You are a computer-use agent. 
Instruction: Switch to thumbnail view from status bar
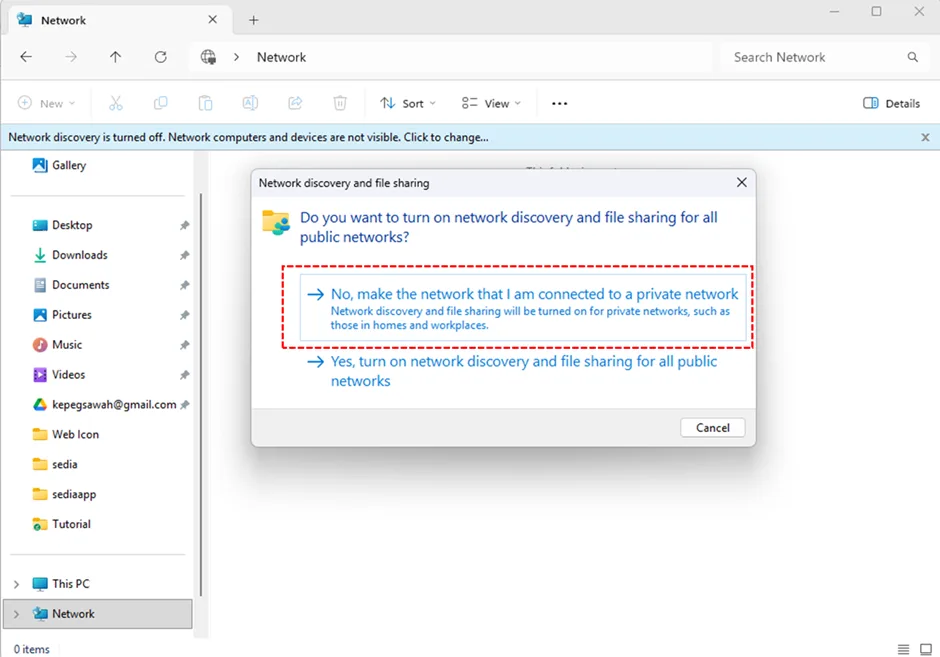[926, 649]
